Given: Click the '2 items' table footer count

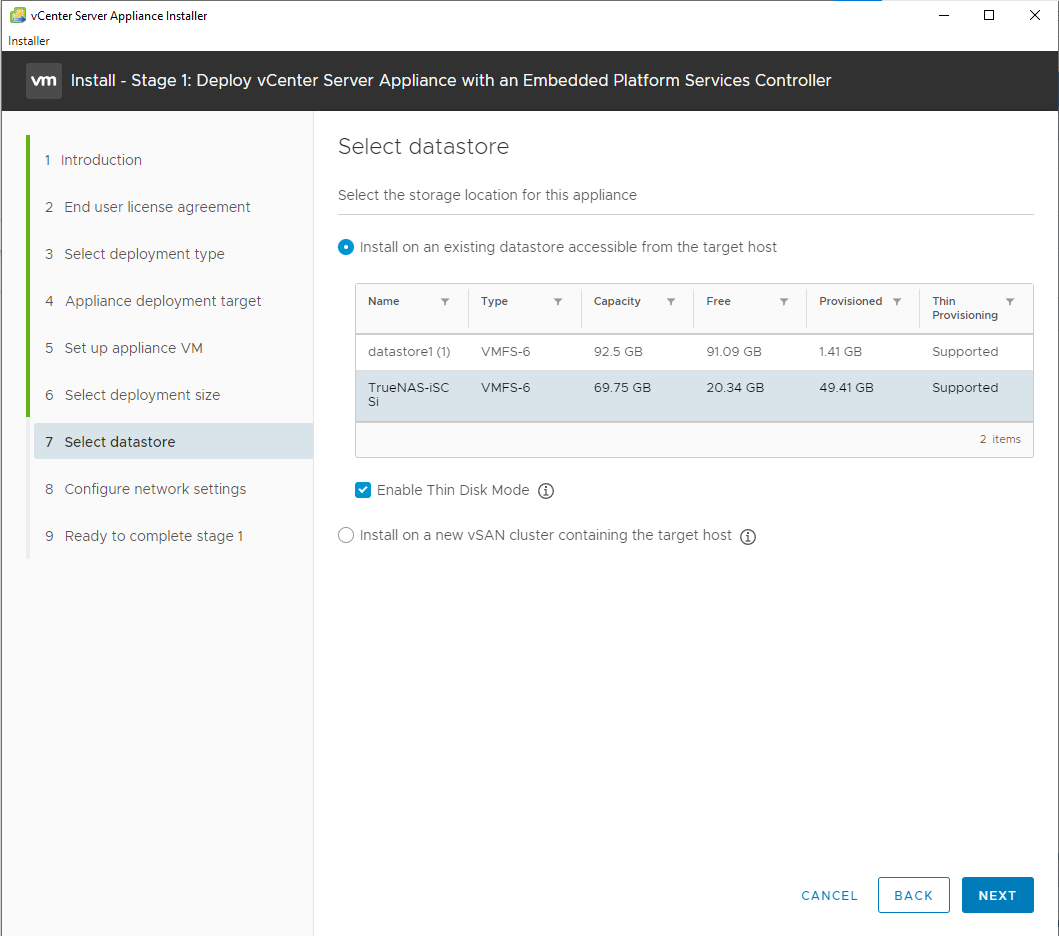Looking at the screenshot, I should click(1000, 439).
